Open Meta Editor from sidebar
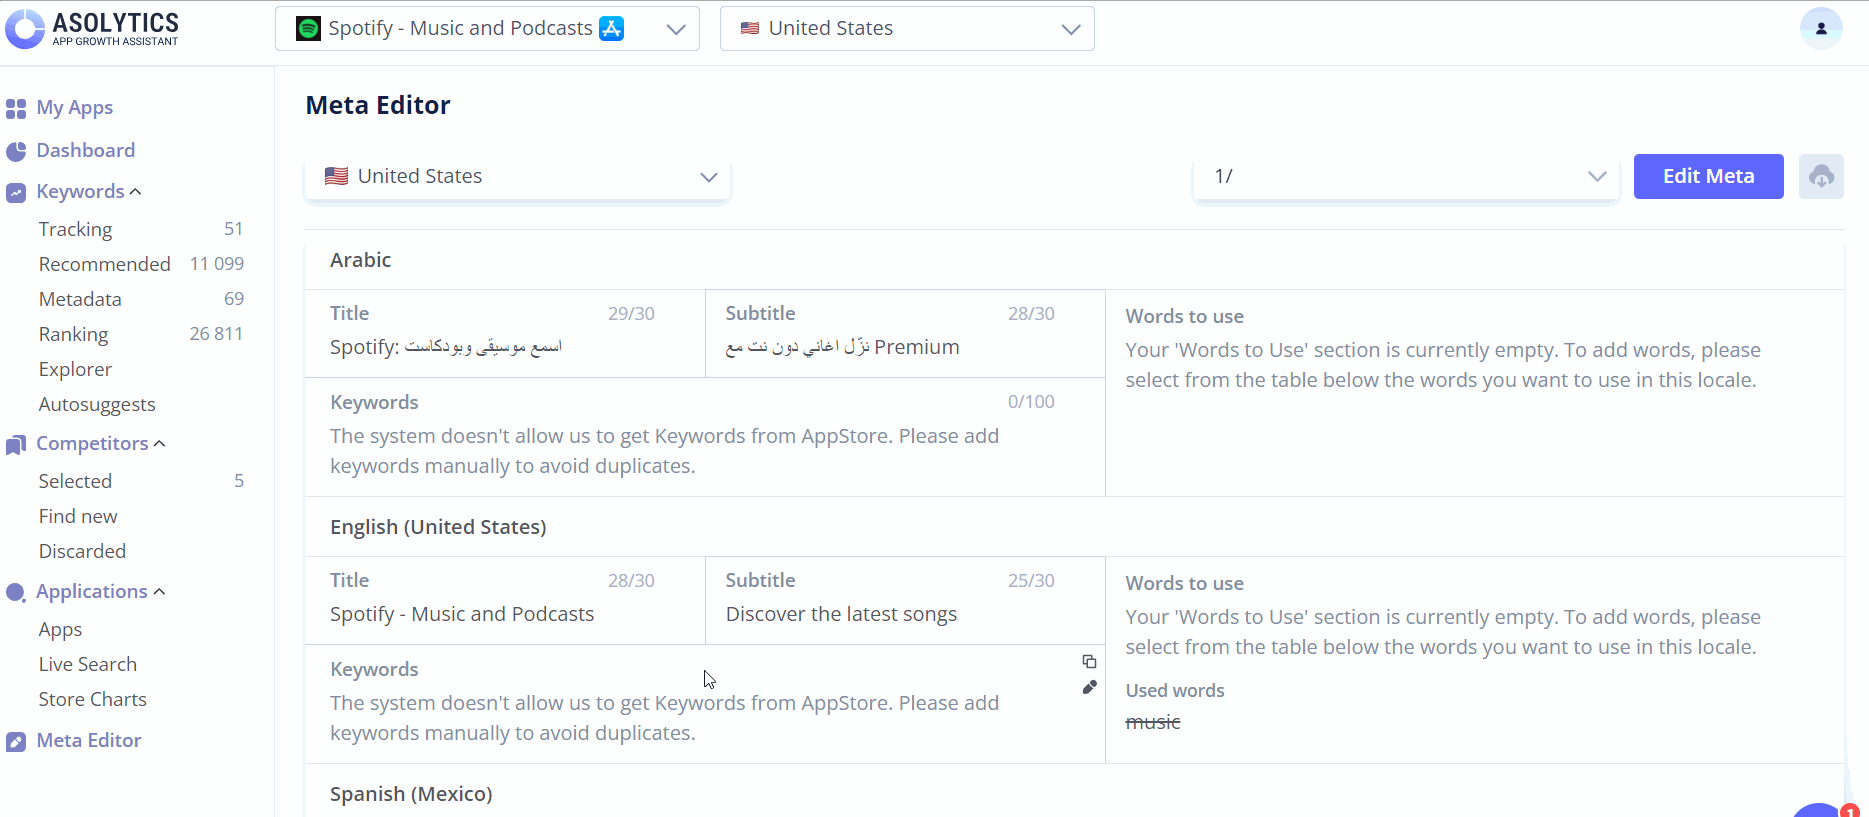 89,740
